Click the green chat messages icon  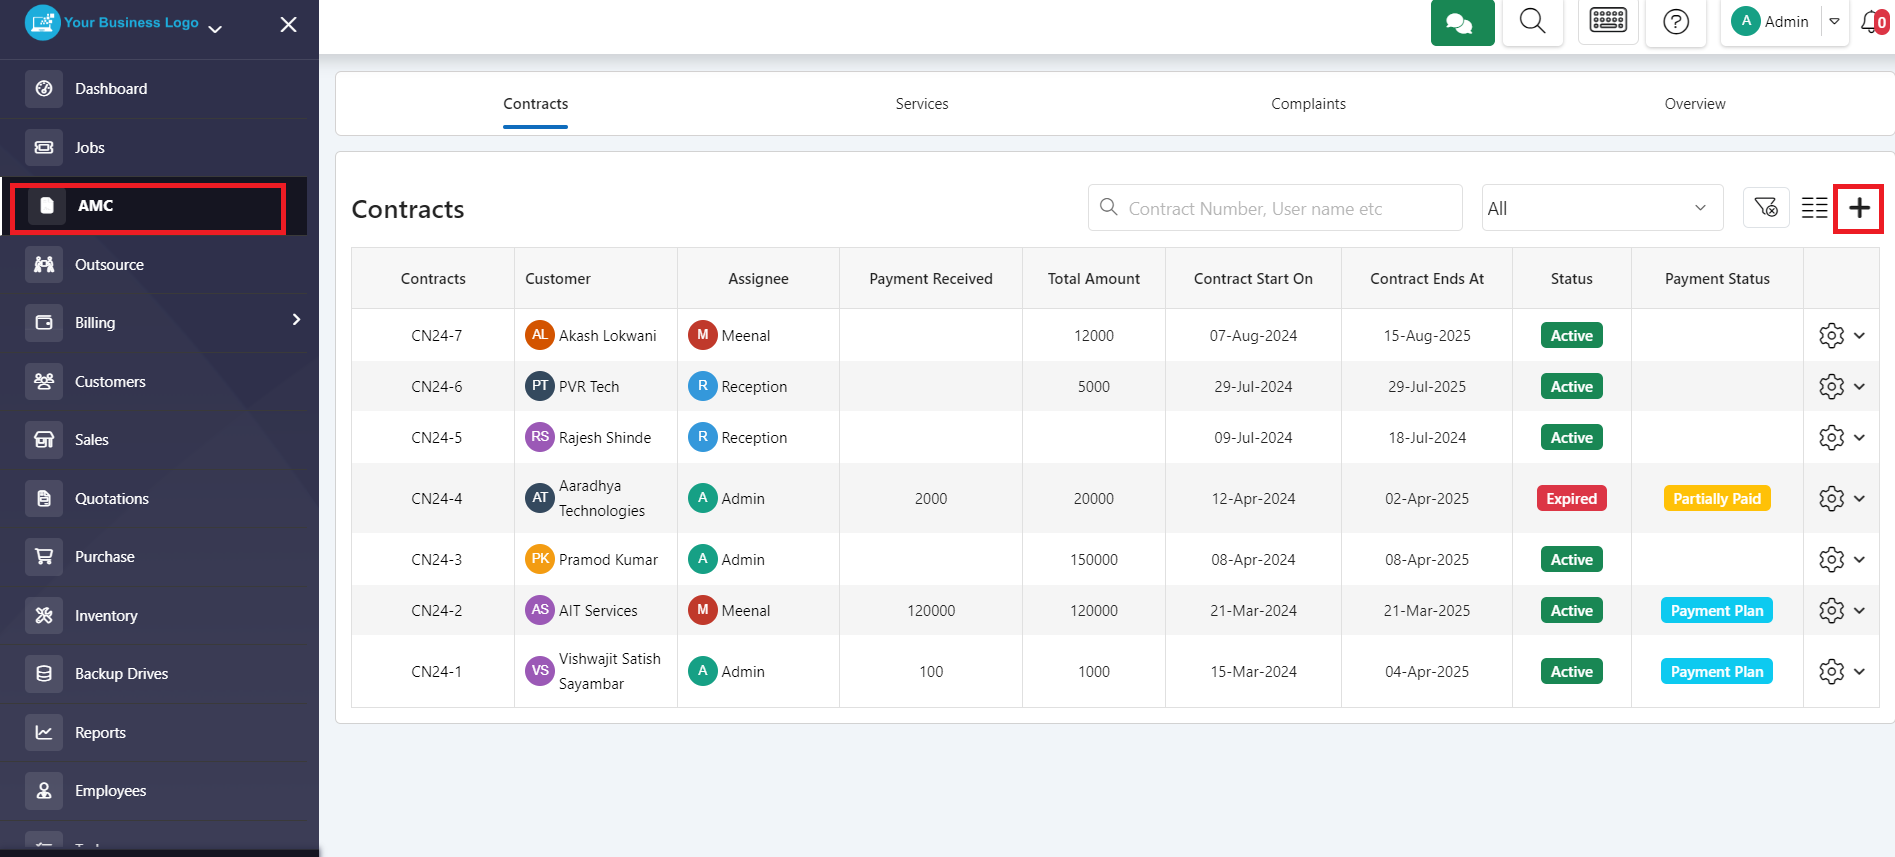click(x=1462, y=22)
